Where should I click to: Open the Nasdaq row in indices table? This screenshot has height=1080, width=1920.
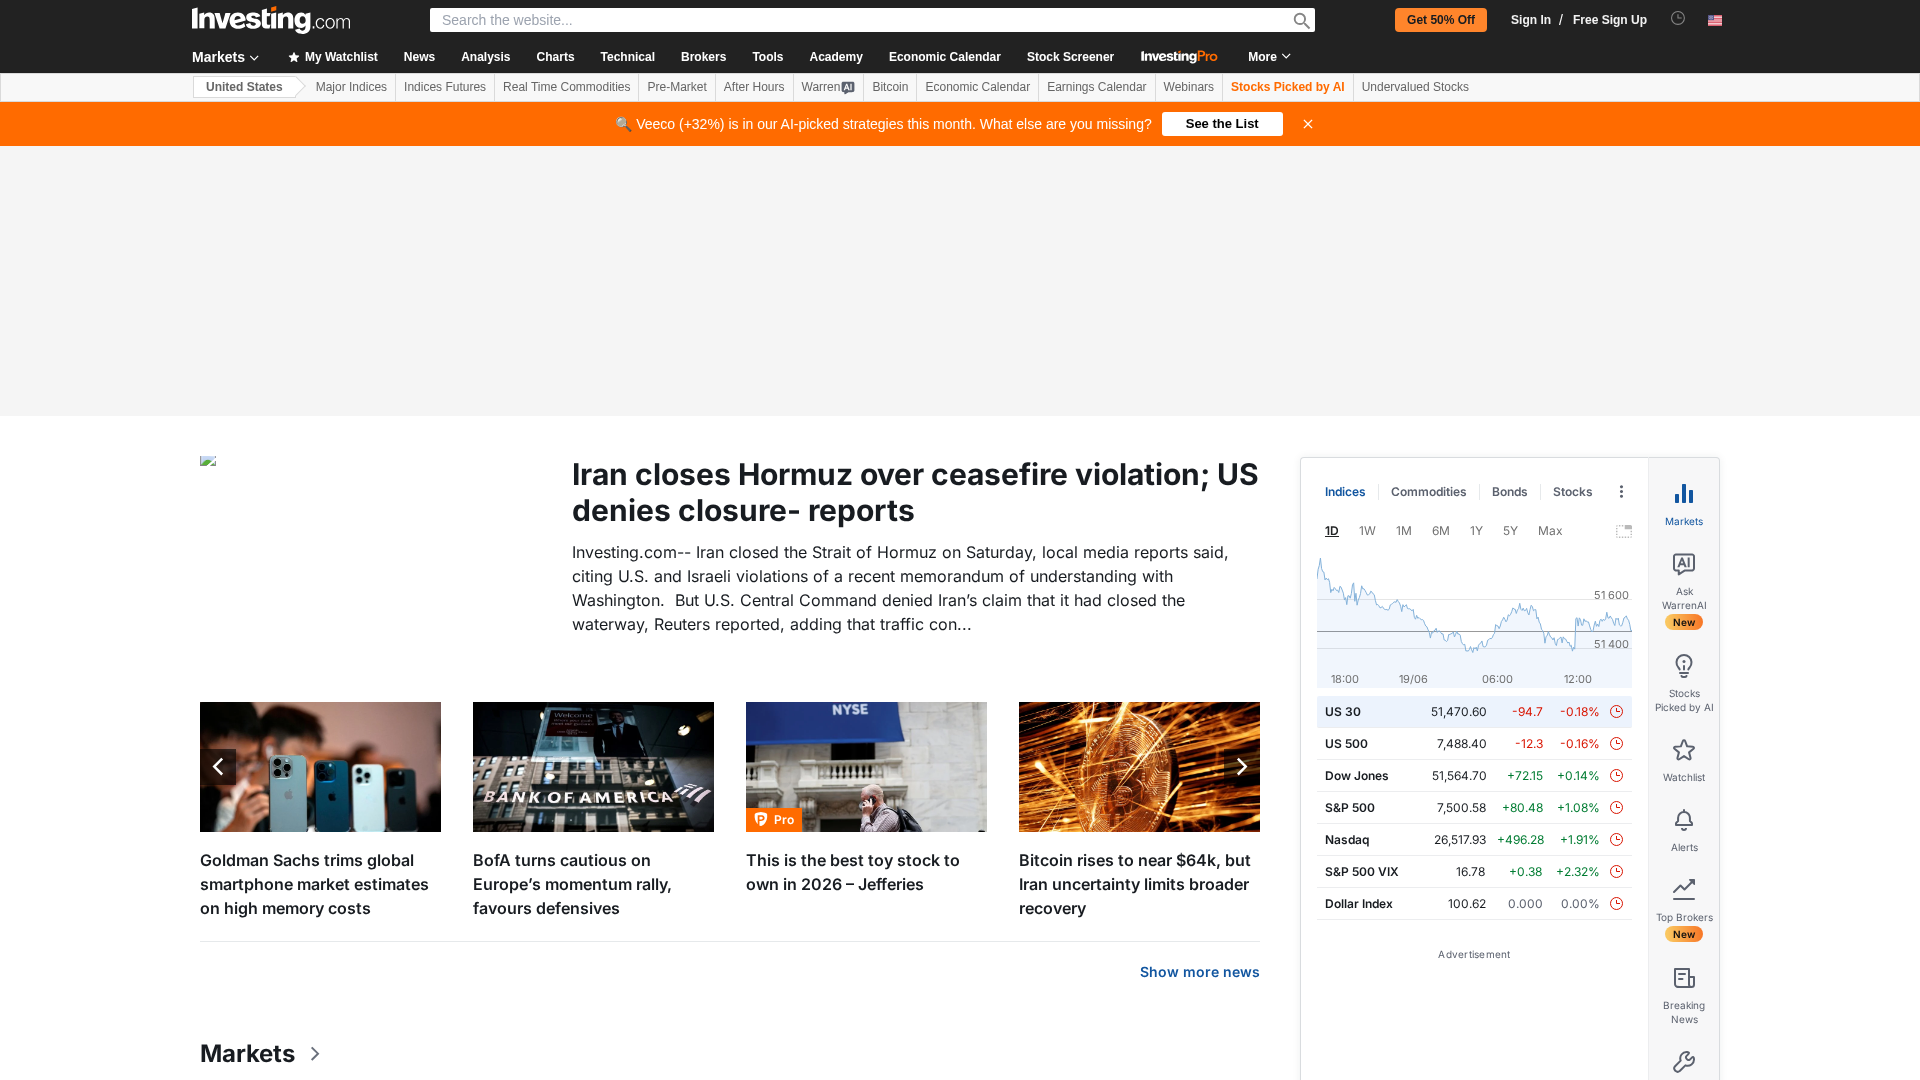pos(1474,840)
